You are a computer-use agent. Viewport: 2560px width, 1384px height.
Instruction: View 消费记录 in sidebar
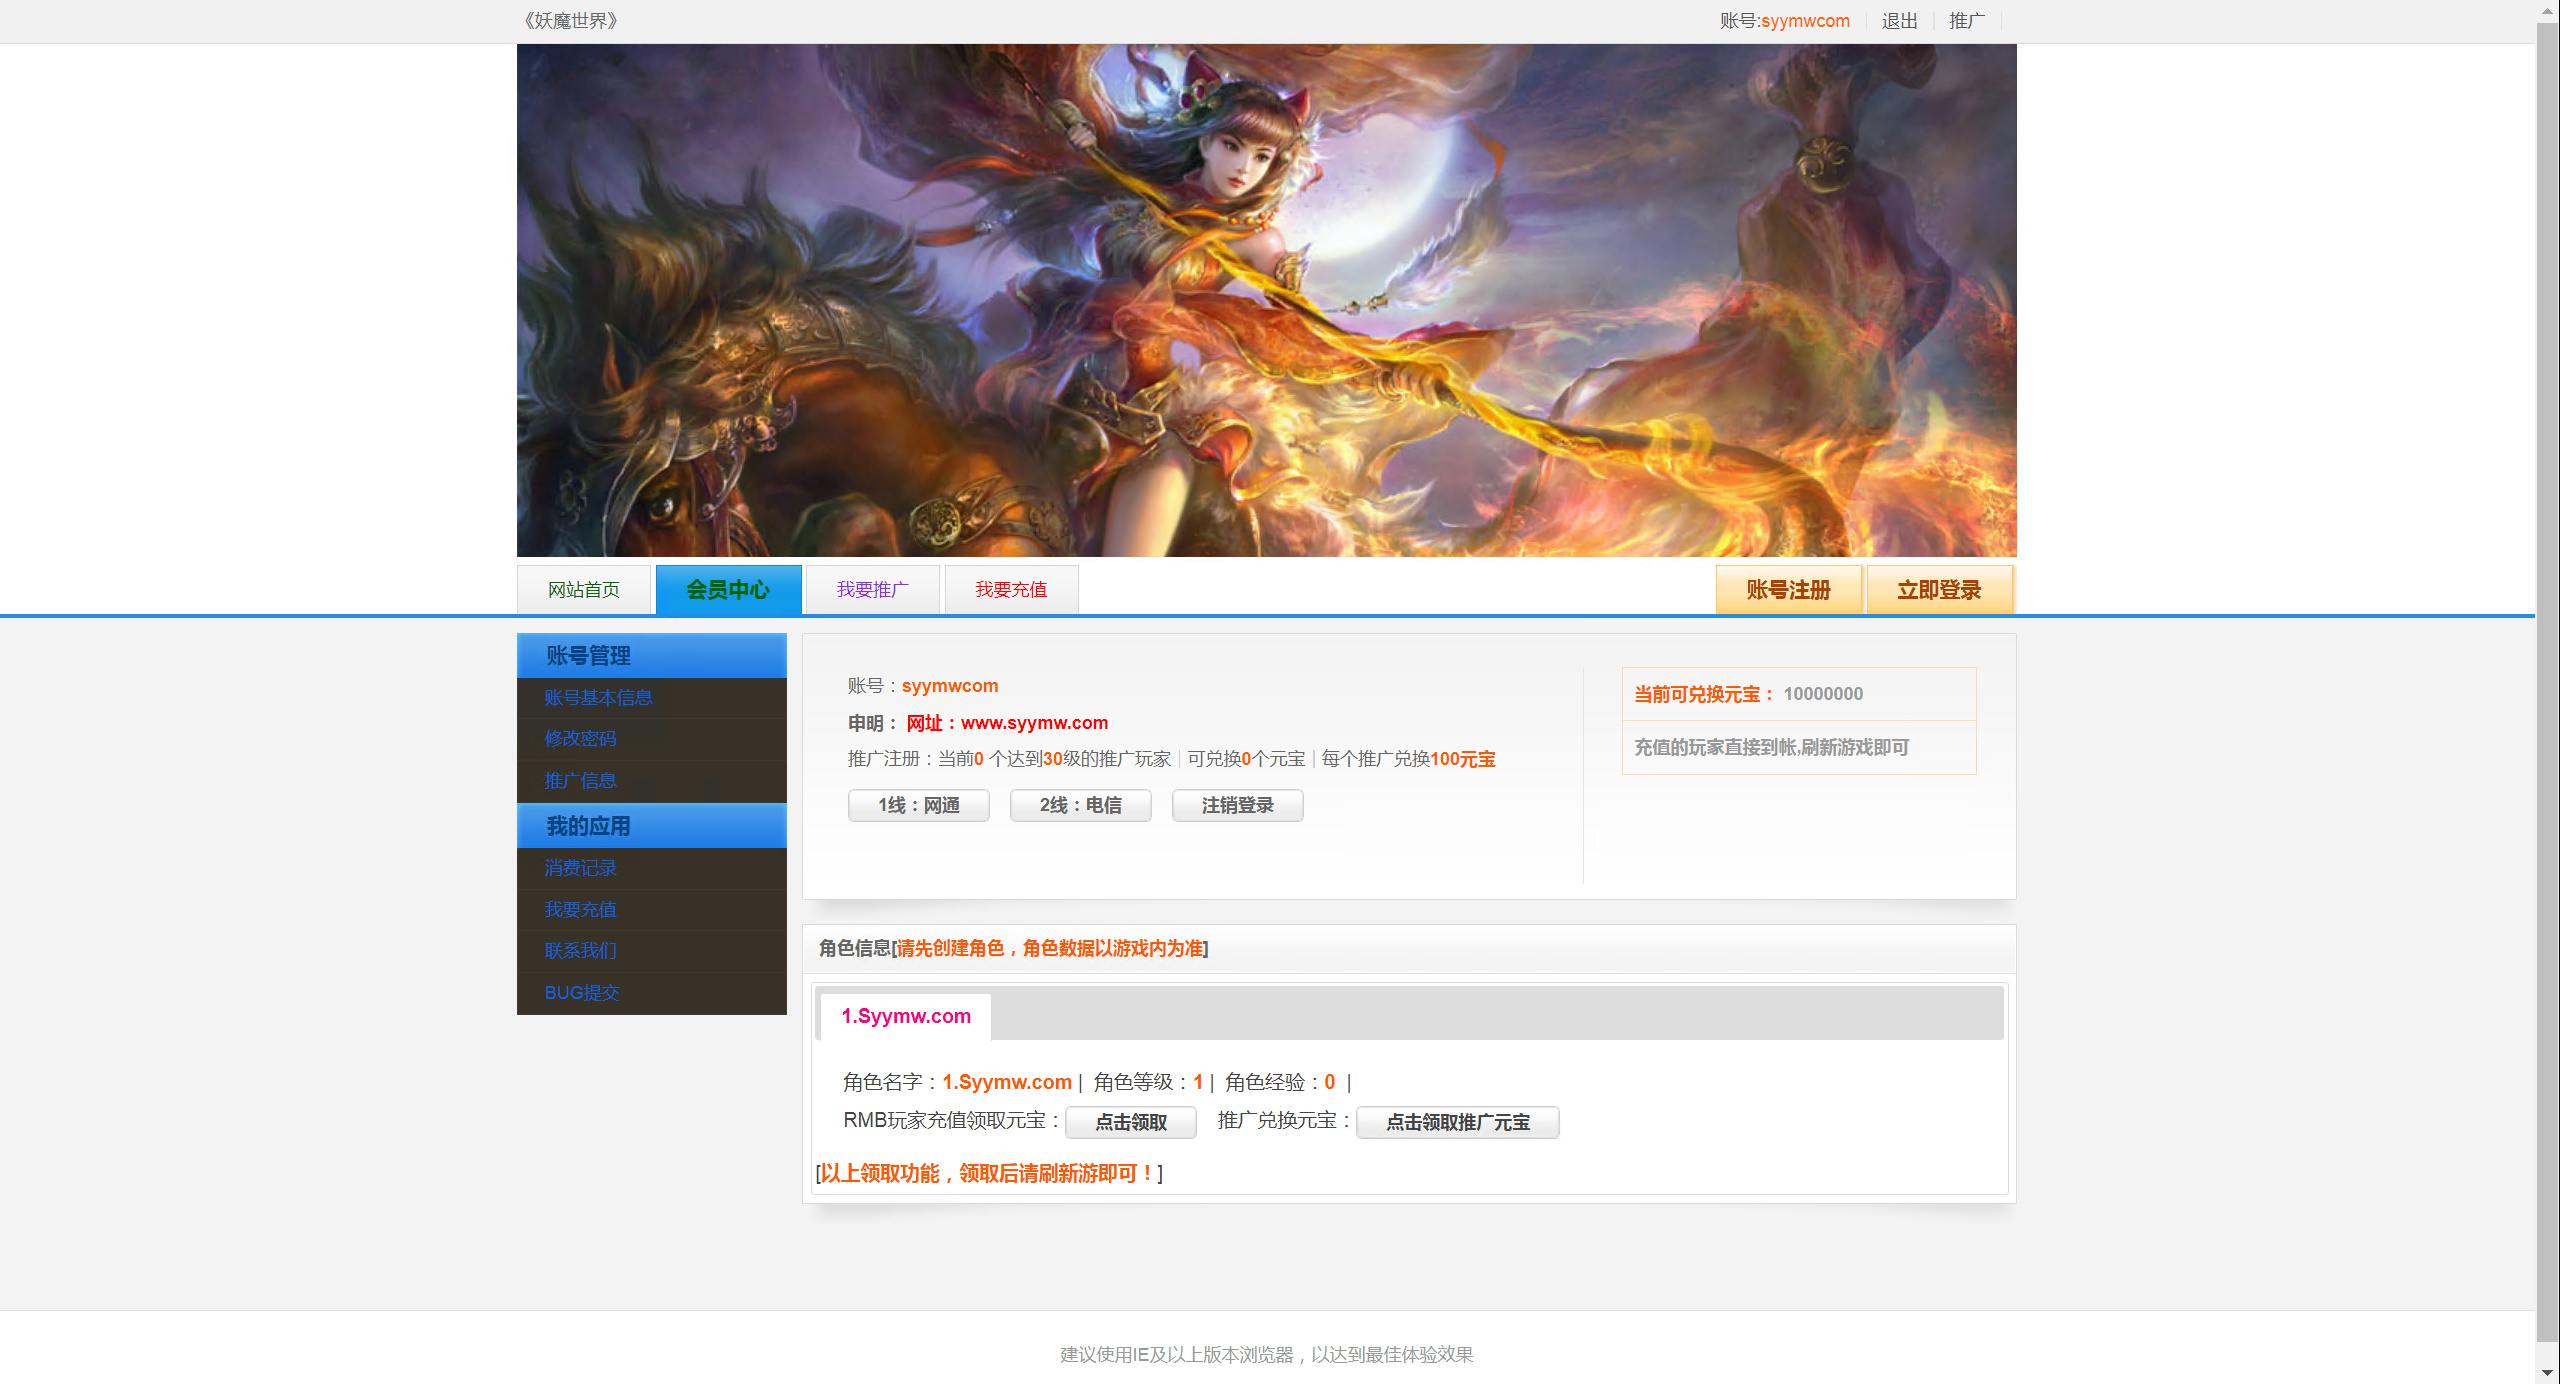click(580, 868)
